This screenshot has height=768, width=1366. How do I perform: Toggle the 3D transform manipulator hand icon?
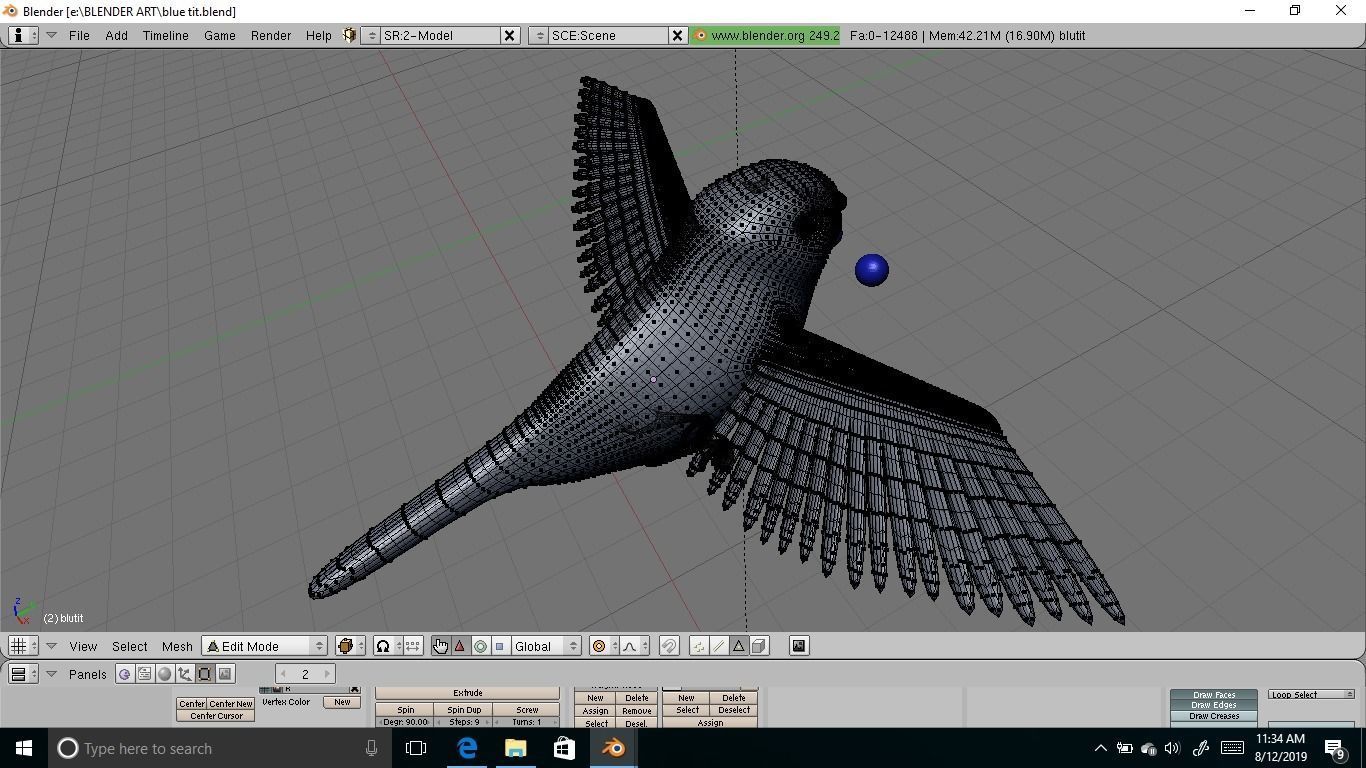point(440,646)
